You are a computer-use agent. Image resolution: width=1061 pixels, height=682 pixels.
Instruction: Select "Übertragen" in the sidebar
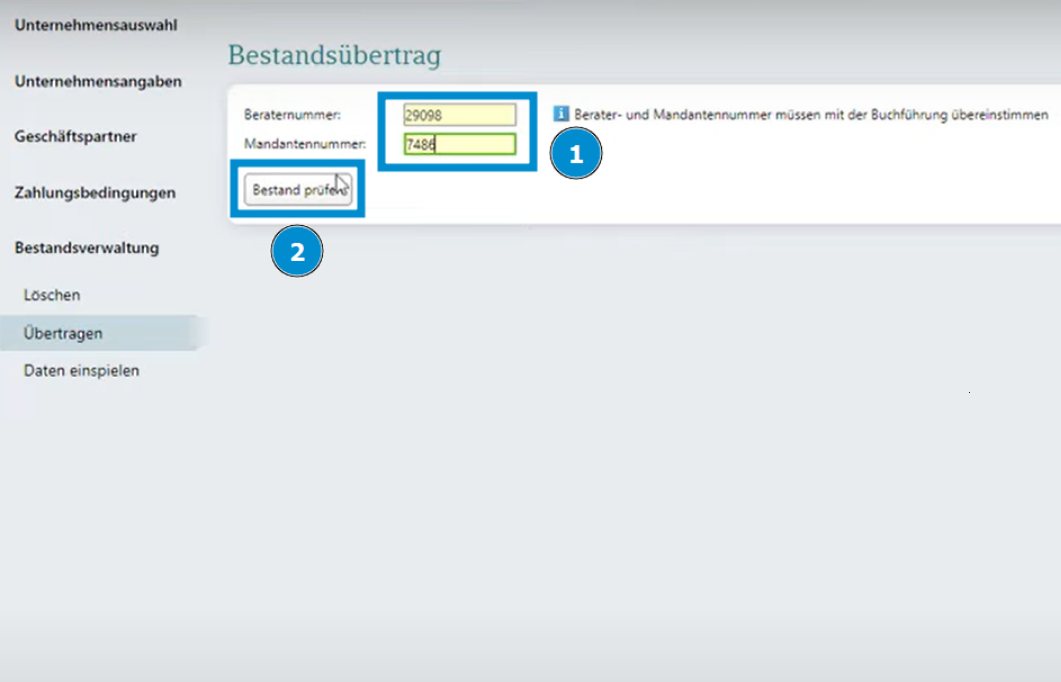pos(62,332)
